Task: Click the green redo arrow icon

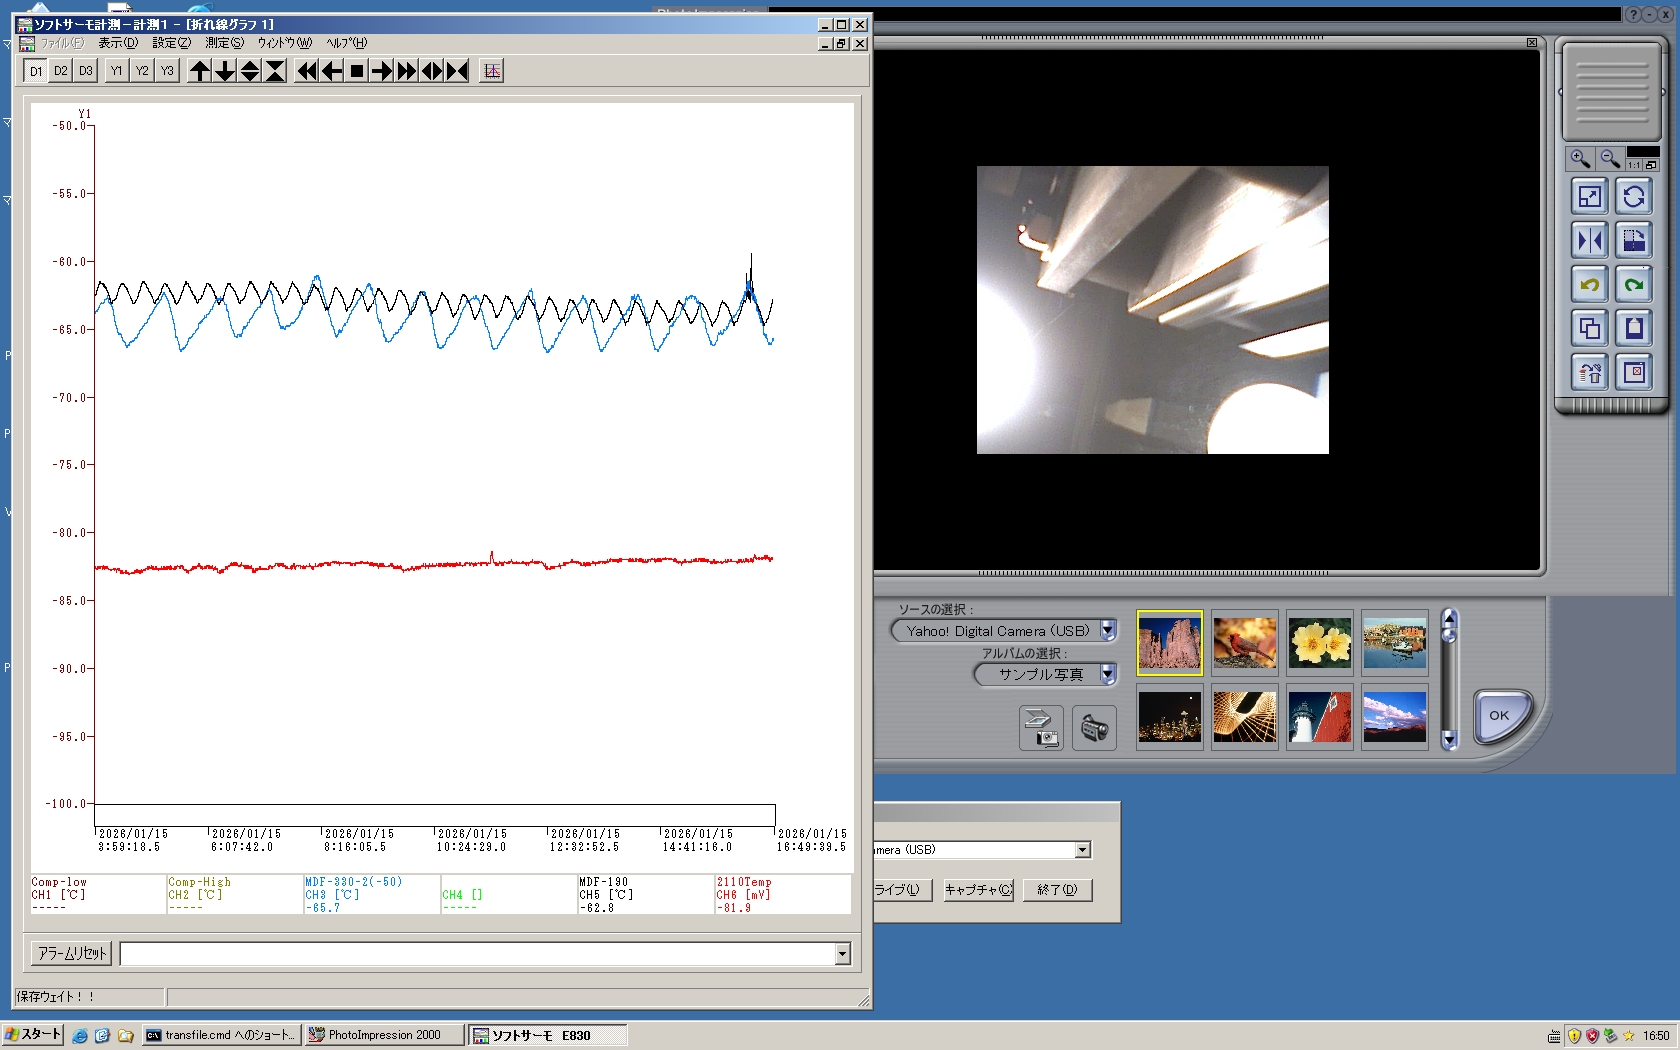Action: click(1634, 285)
